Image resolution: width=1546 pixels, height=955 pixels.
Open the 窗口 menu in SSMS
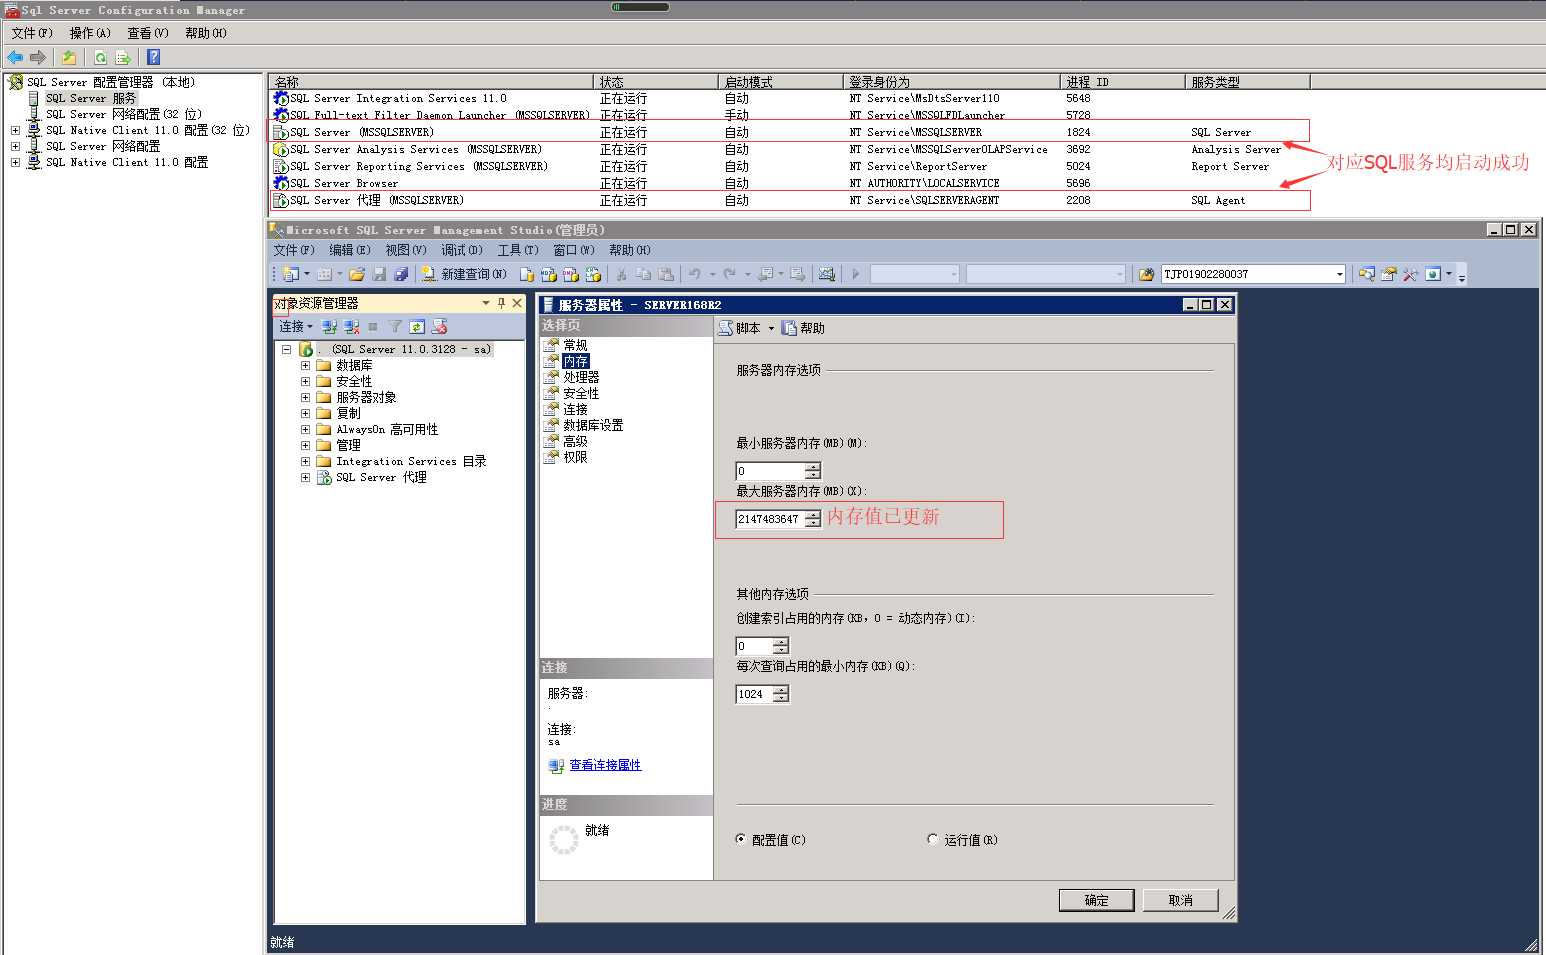point(574,250)
